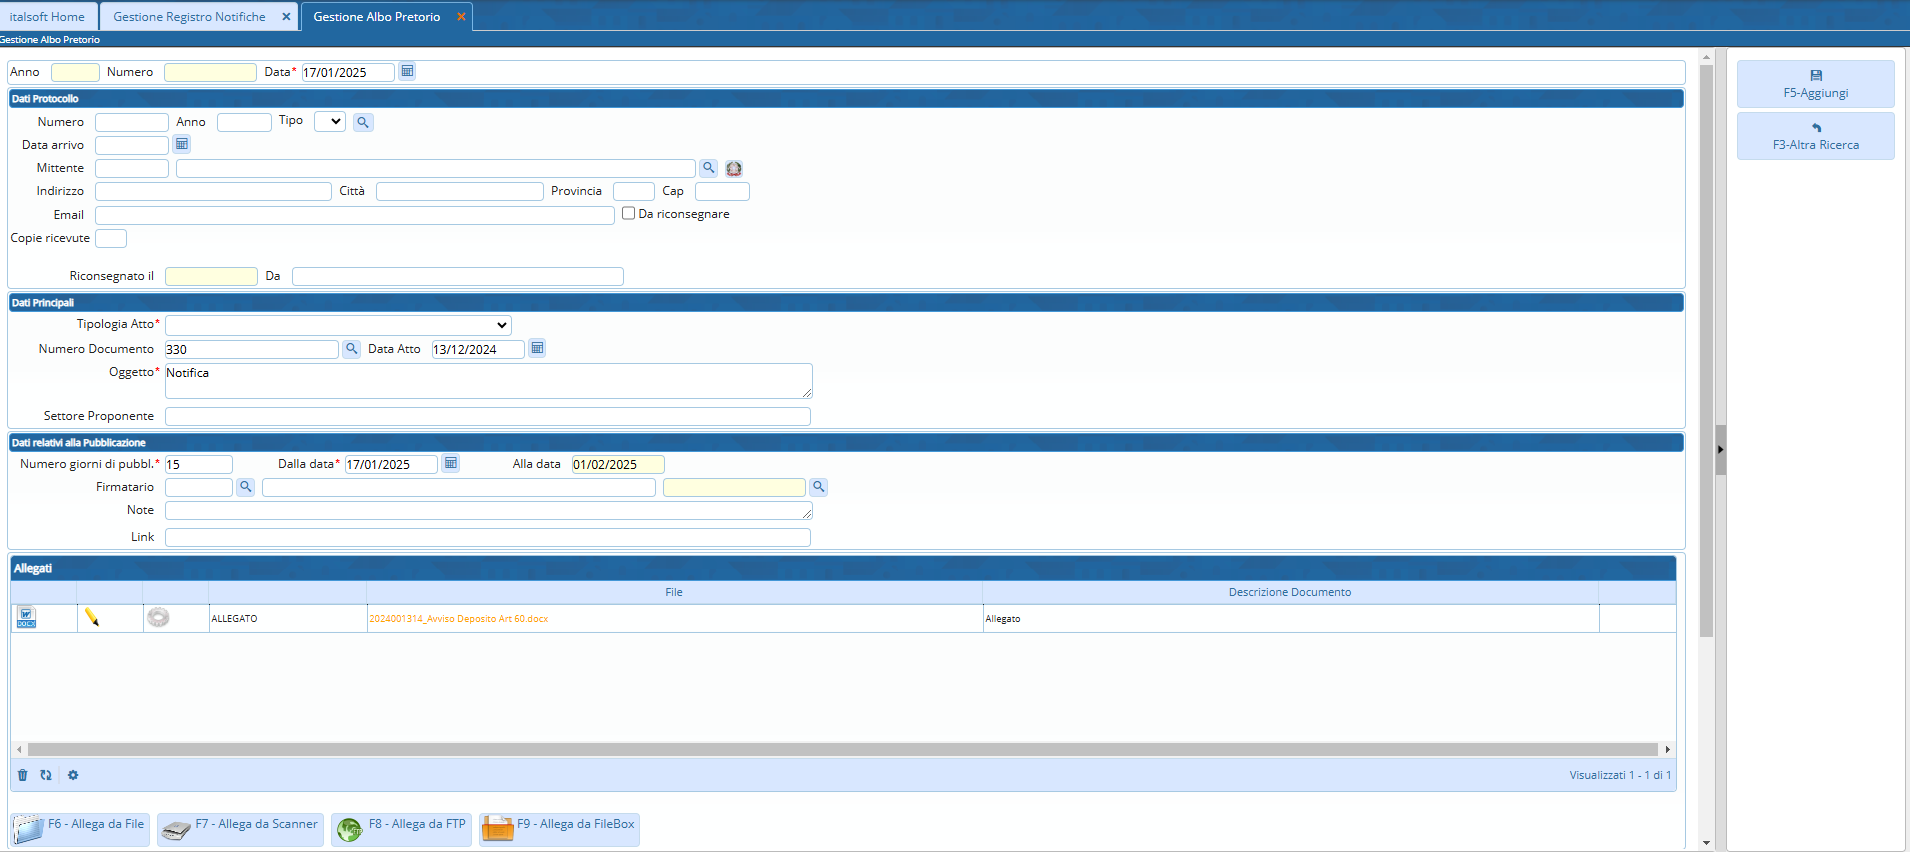
Task: Open the Data arrivo calendar picker
Action: (x=182, y=144)
